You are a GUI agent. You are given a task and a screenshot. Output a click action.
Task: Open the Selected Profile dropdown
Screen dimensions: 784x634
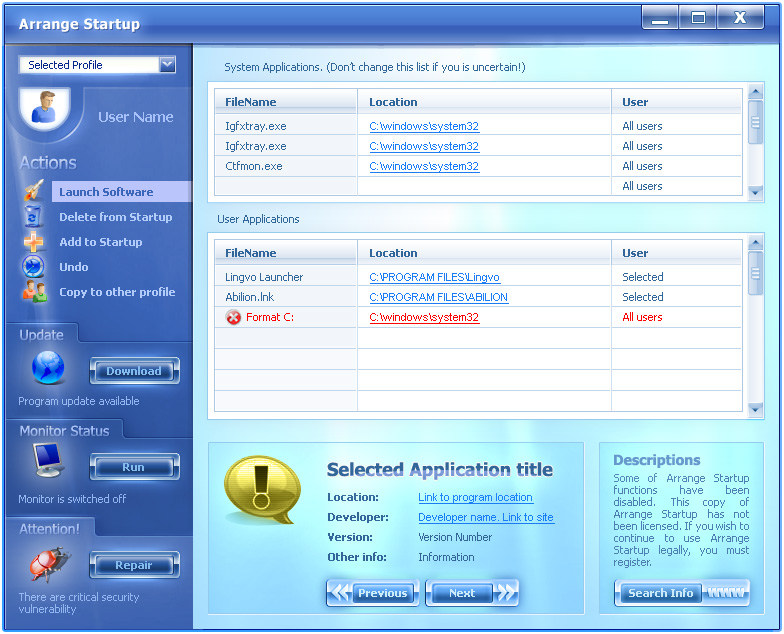[x=167, y=65]
